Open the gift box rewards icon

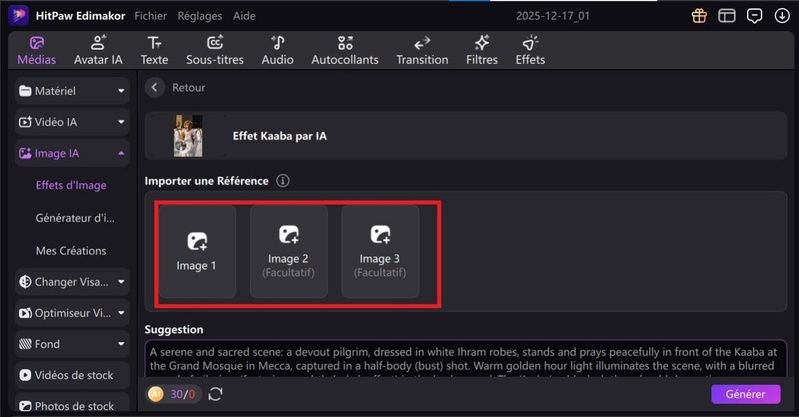pyautogui.click(x=699, y=16)
